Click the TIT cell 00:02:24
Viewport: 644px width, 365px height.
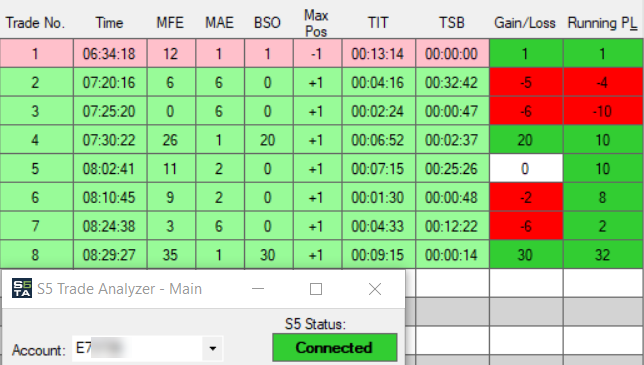379,111
